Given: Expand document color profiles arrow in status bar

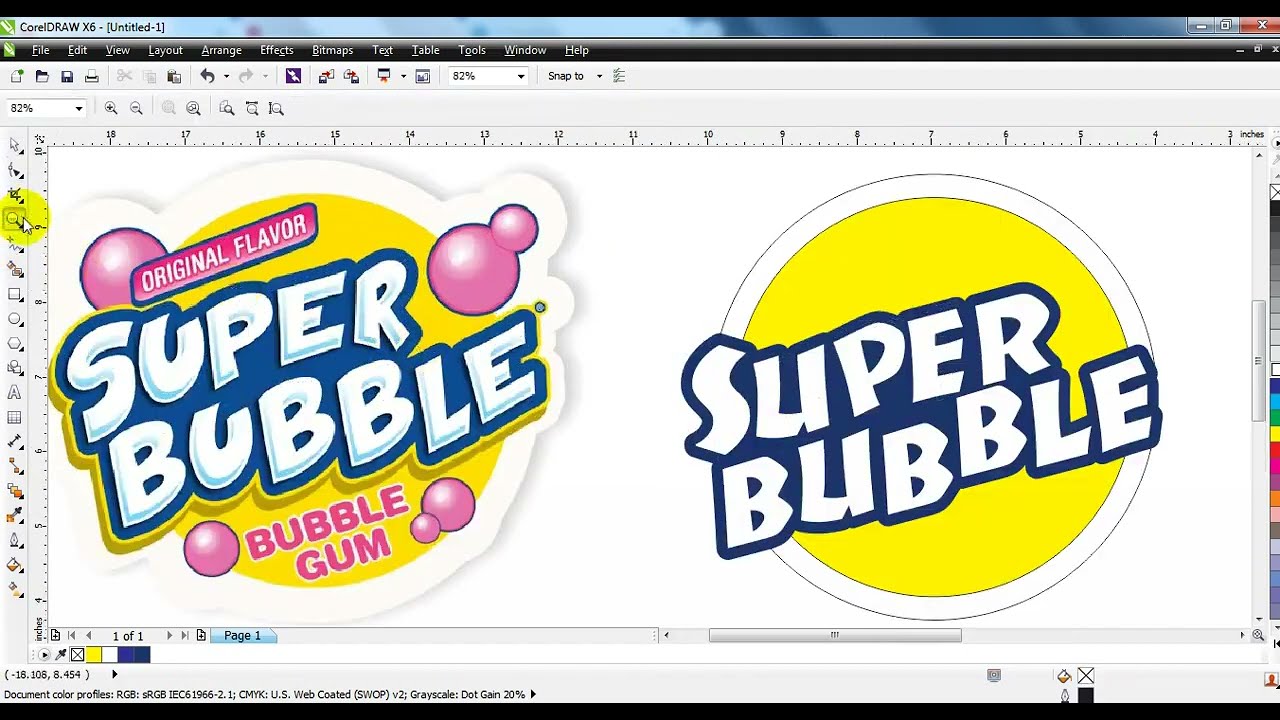Looking at the screenshot, I should [x=532, y=694].
